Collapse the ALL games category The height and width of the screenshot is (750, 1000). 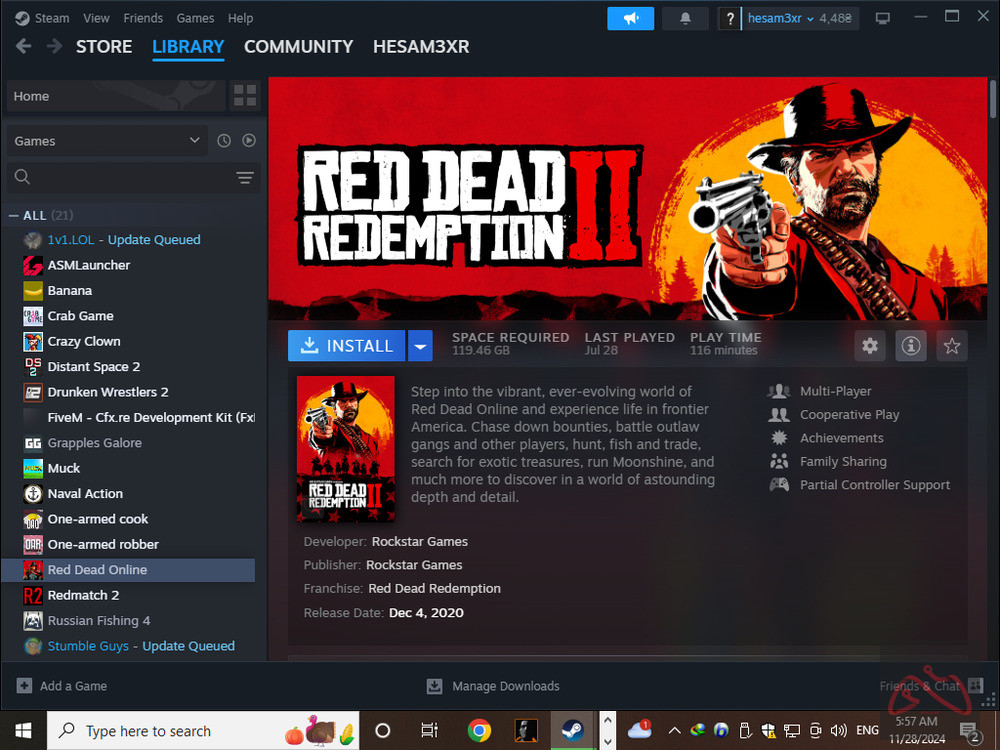point(14,215)
